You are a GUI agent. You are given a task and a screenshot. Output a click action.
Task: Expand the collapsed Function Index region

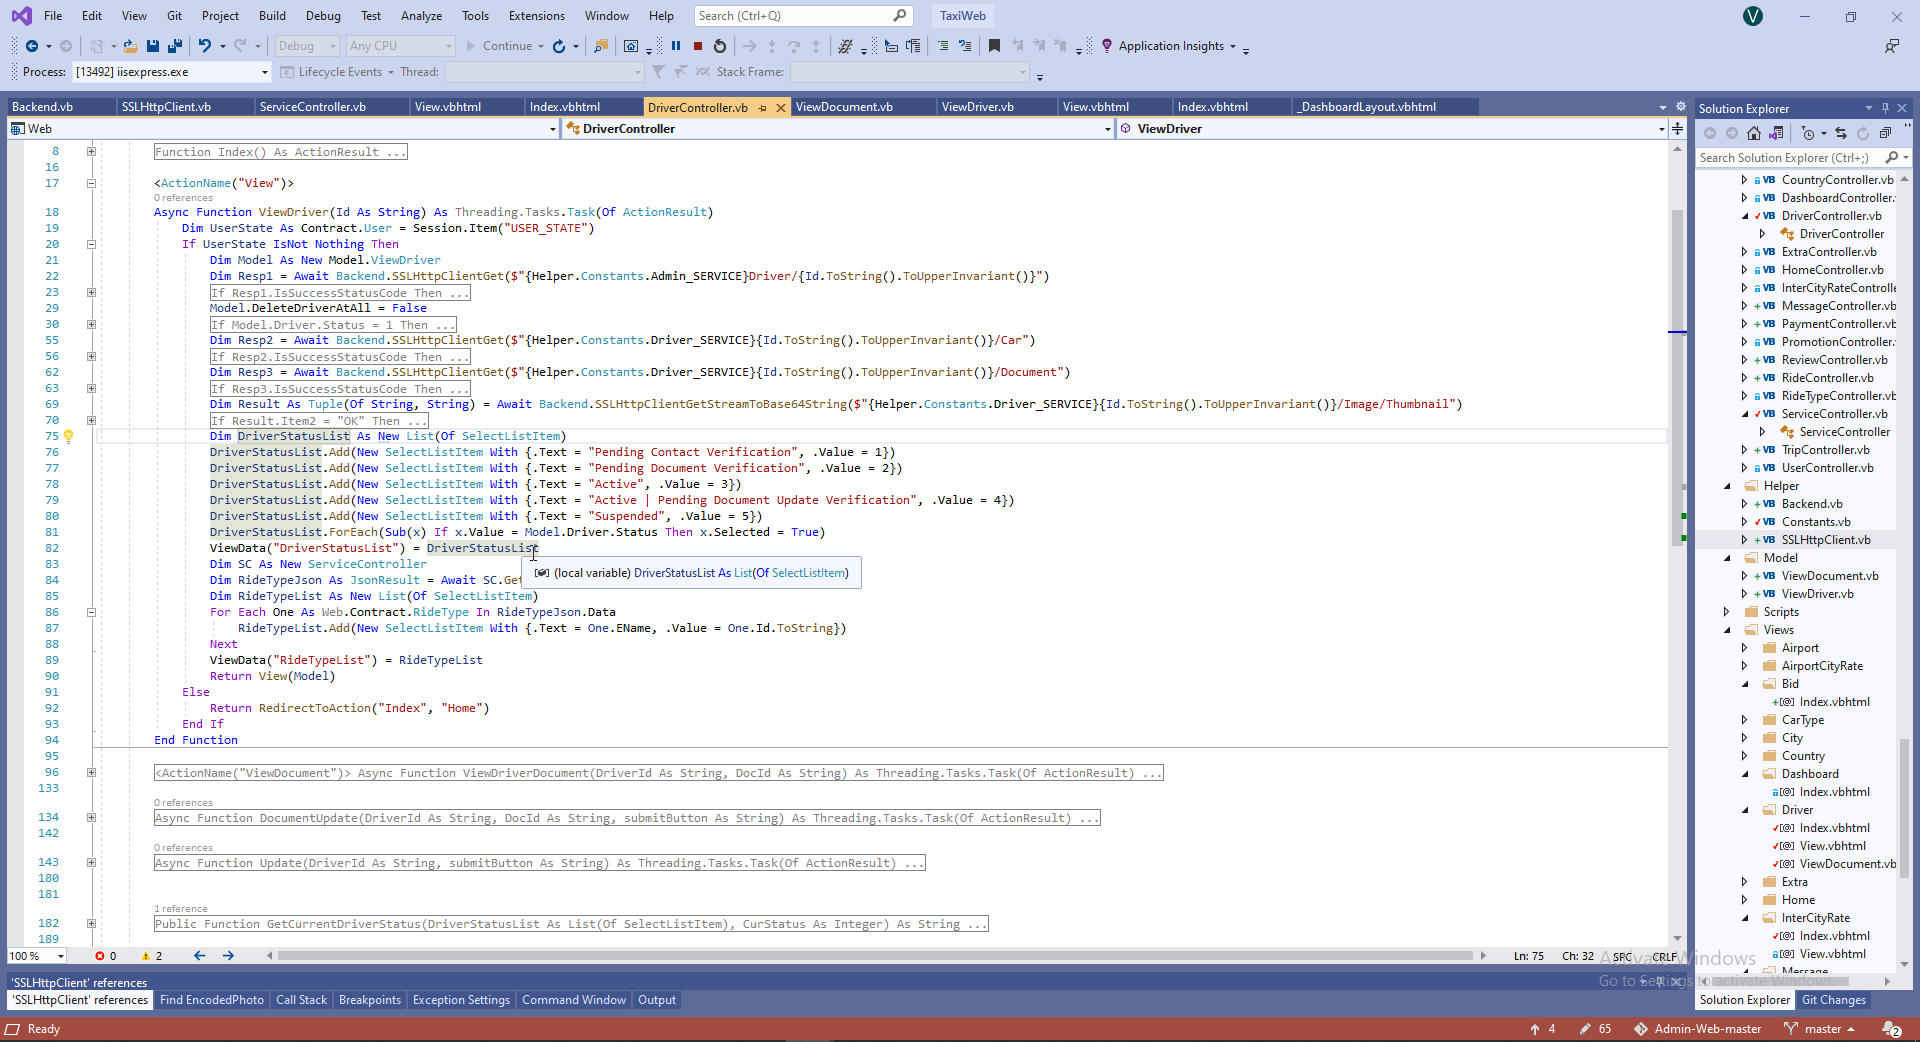click(91, 152)
